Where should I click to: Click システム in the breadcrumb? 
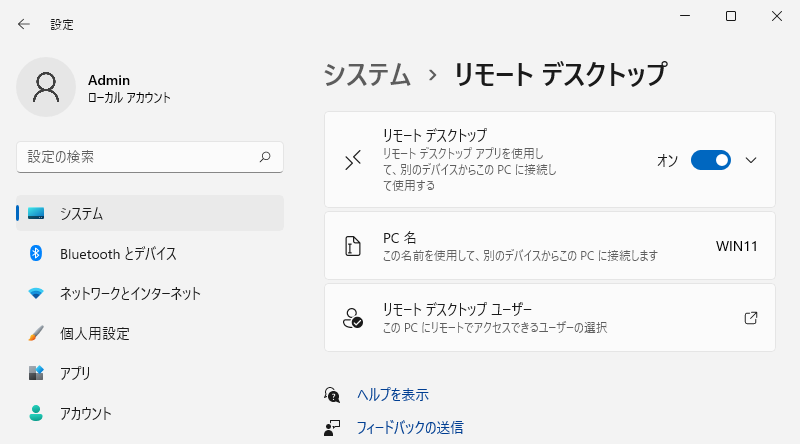click(x=367, y=75)
